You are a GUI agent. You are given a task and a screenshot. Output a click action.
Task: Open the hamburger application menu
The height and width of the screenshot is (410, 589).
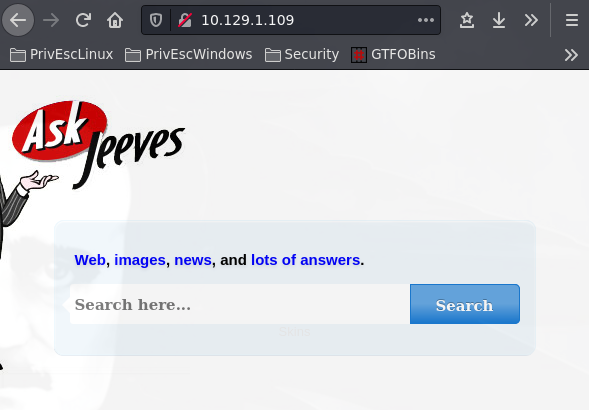pyautogui.click(x=572, y=20)
